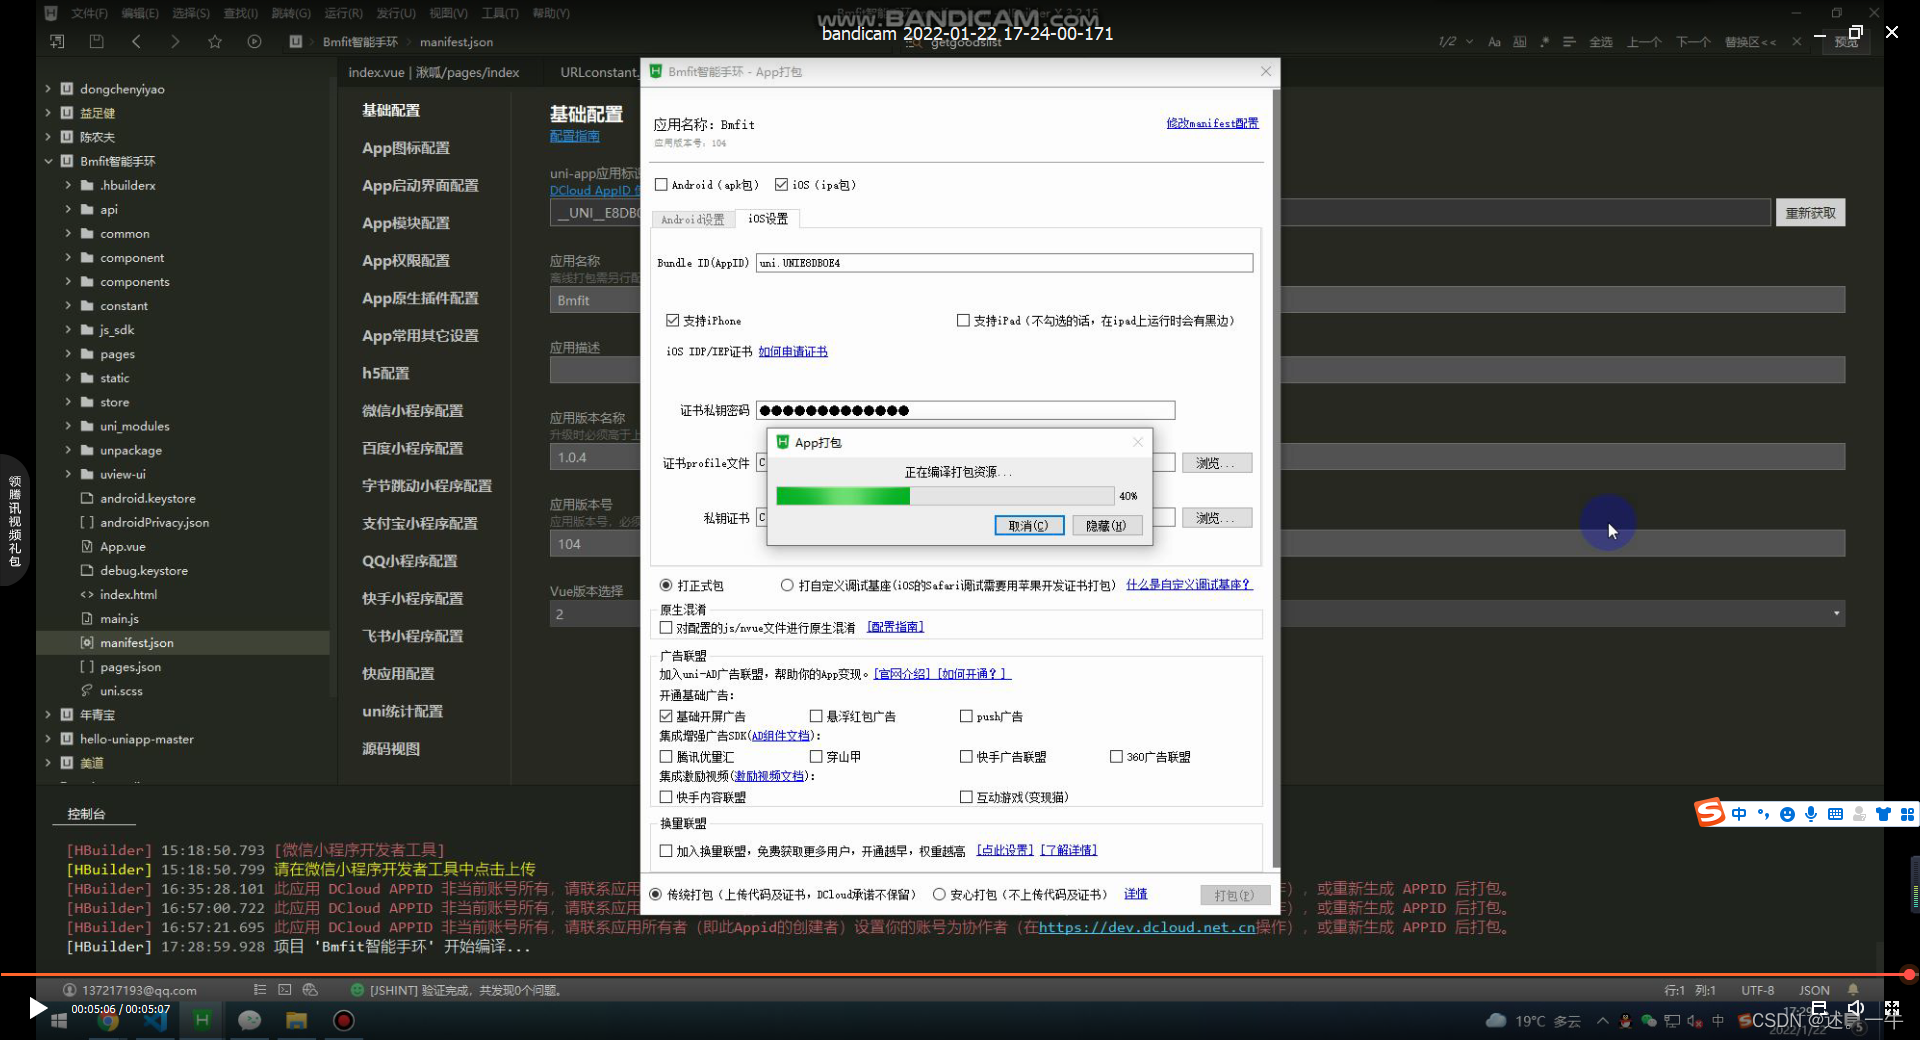
Task: Open Chrome from the taskbar
Action: 108,1020
